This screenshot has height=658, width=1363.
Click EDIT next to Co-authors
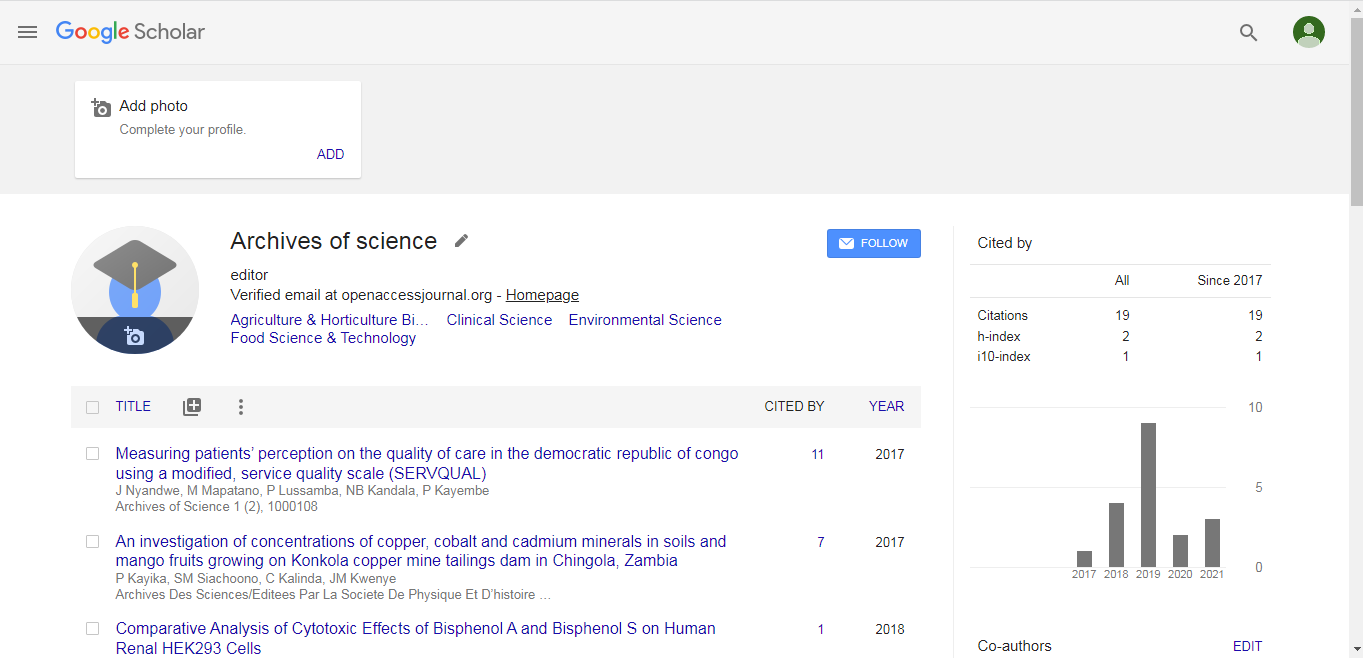point(1247,646)
